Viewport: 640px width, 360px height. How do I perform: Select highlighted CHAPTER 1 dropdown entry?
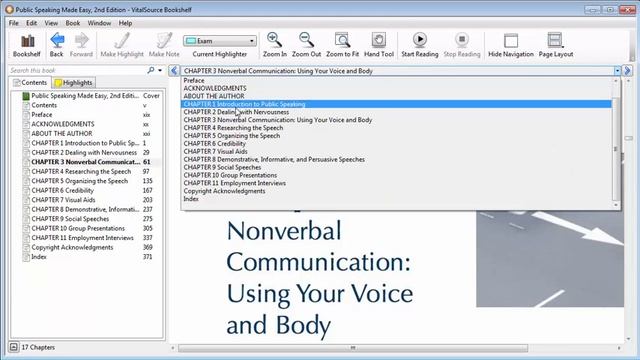pyautogui.click(x=396, y=104)
